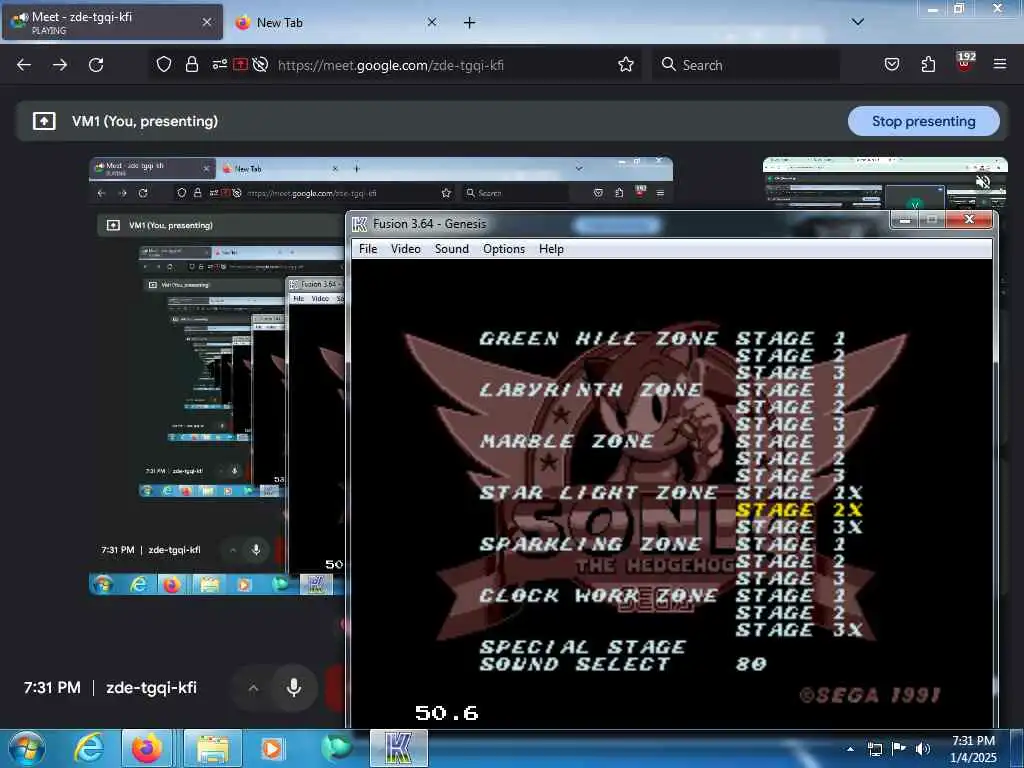Image resolution: width=1024 pixels, height=768 pixels.
Task: Expand audio settings chevron next to microphone
Action: coord(253,688)
